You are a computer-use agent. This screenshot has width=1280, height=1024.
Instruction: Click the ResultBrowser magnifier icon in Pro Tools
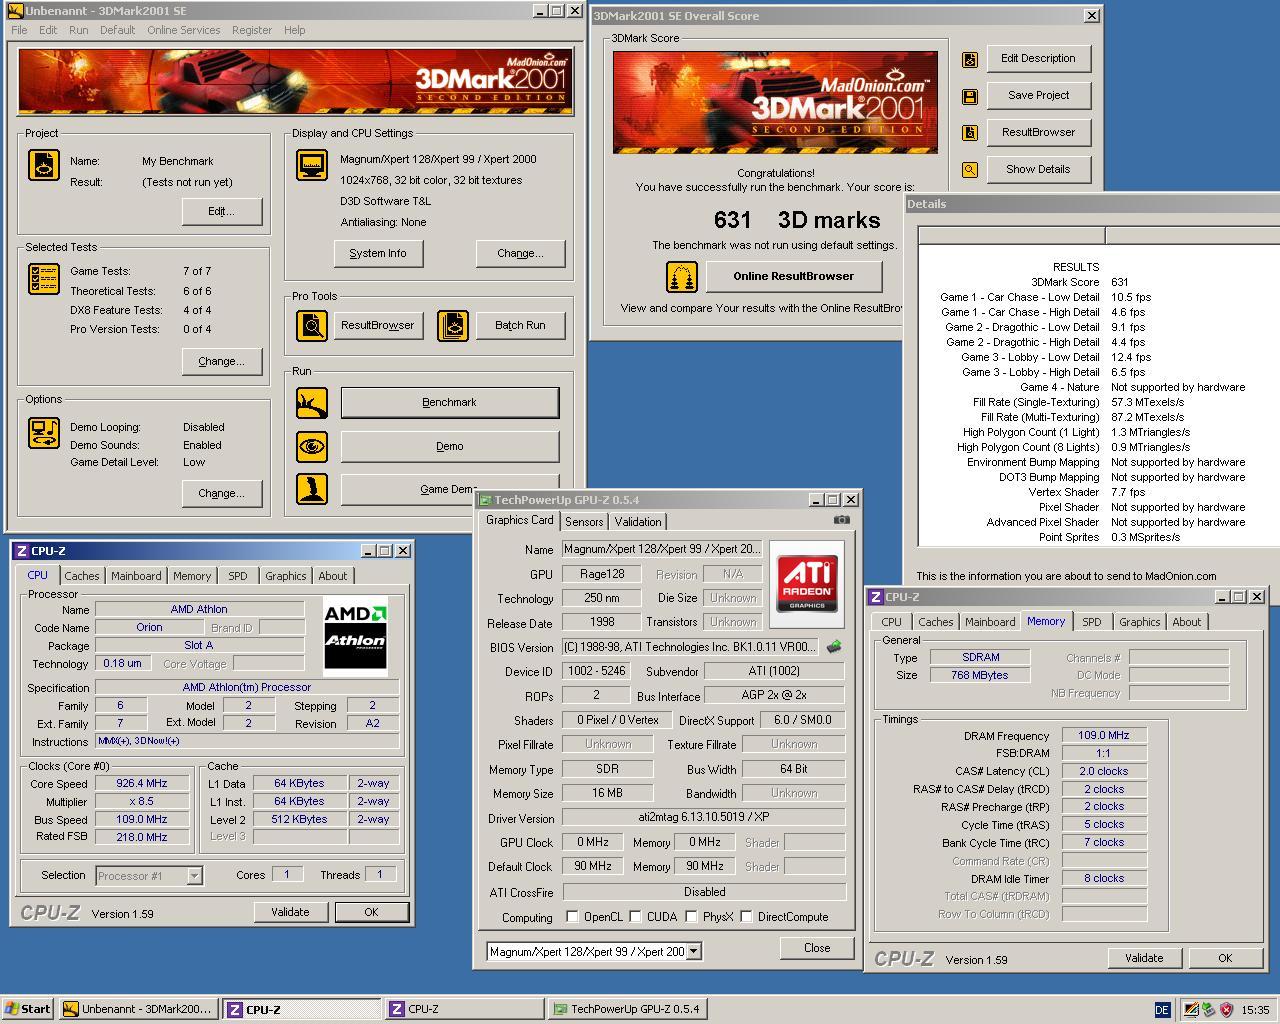tap(312, 325)
